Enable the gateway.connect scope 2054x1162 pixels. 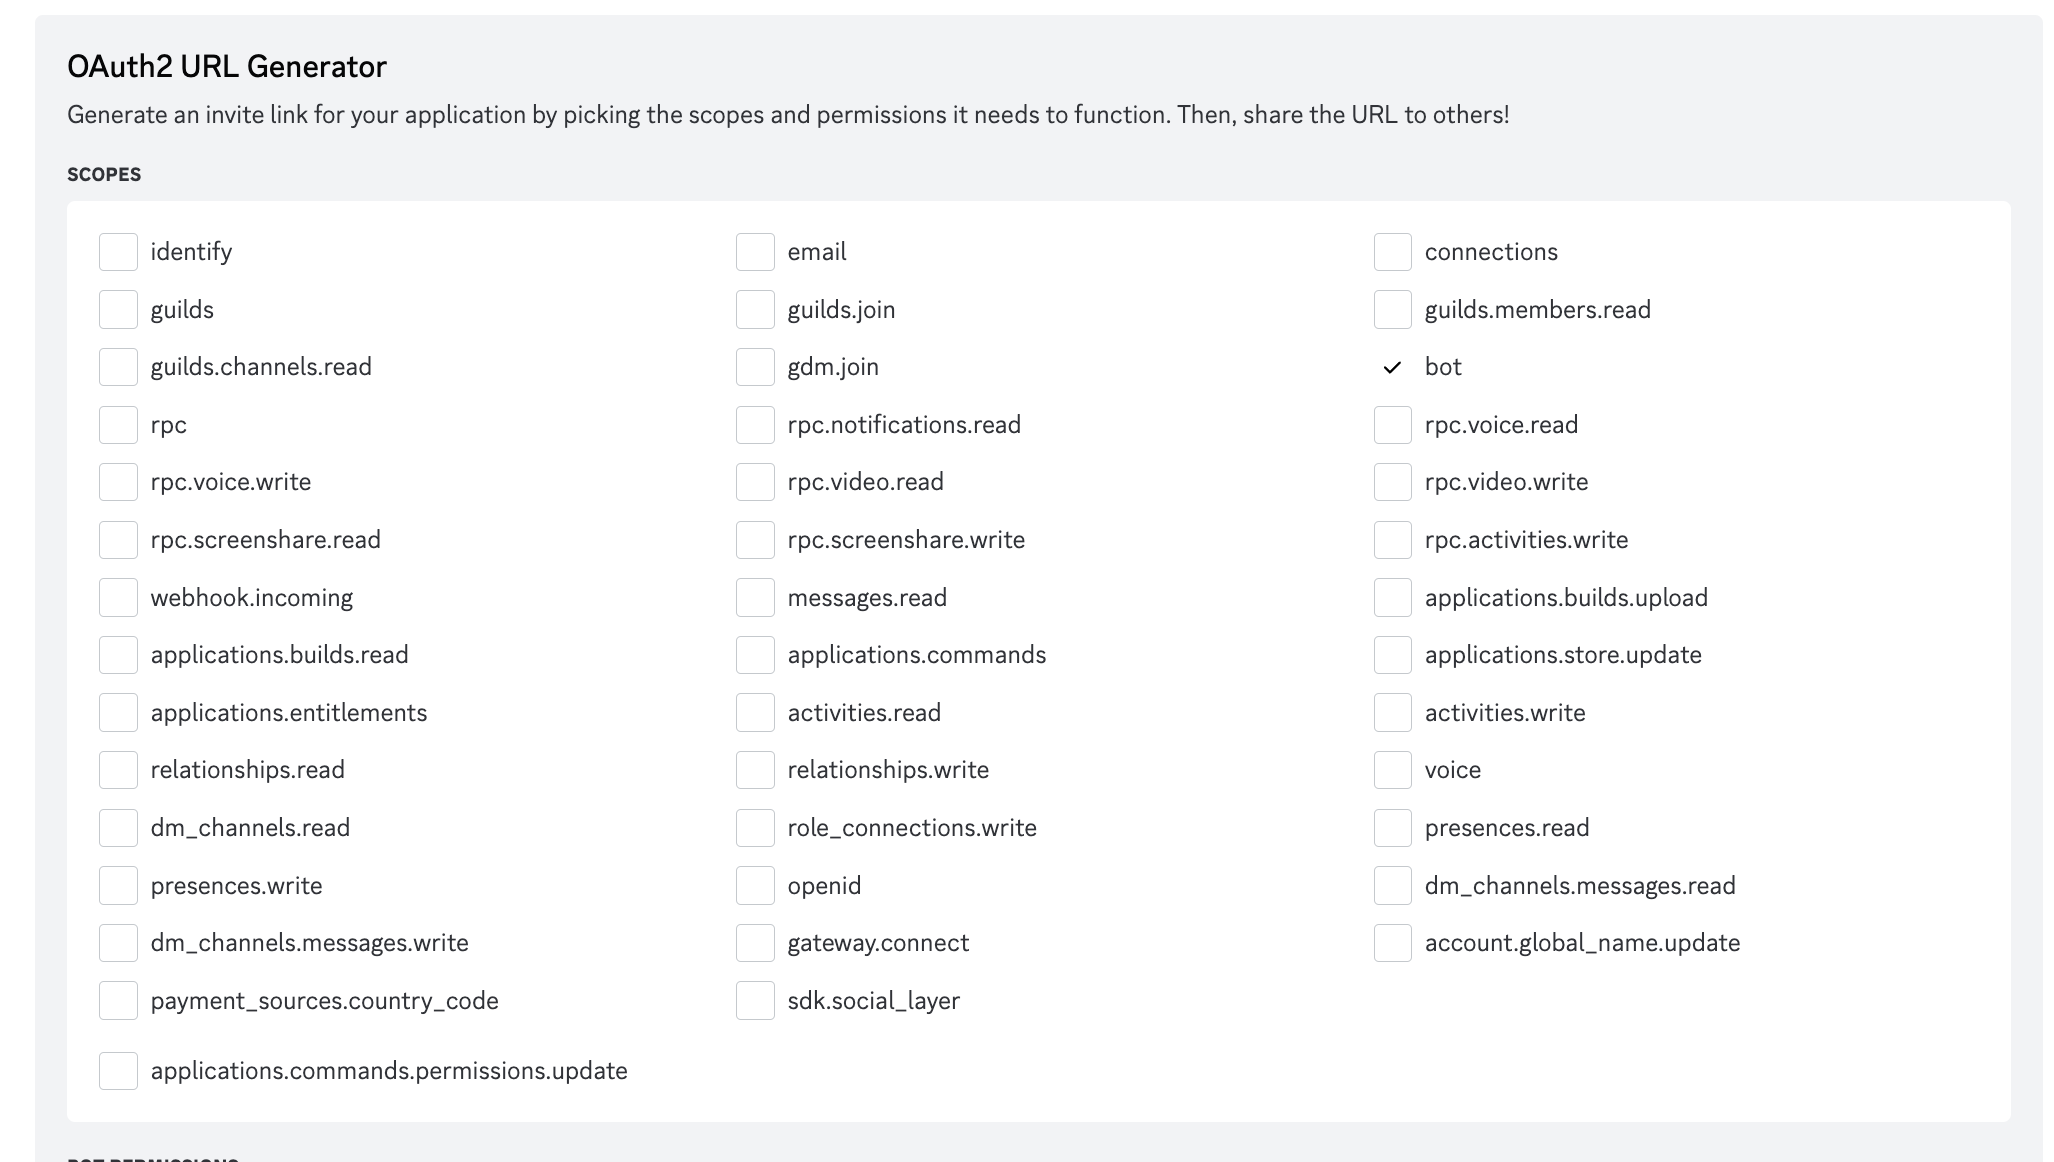click(755, 943)
